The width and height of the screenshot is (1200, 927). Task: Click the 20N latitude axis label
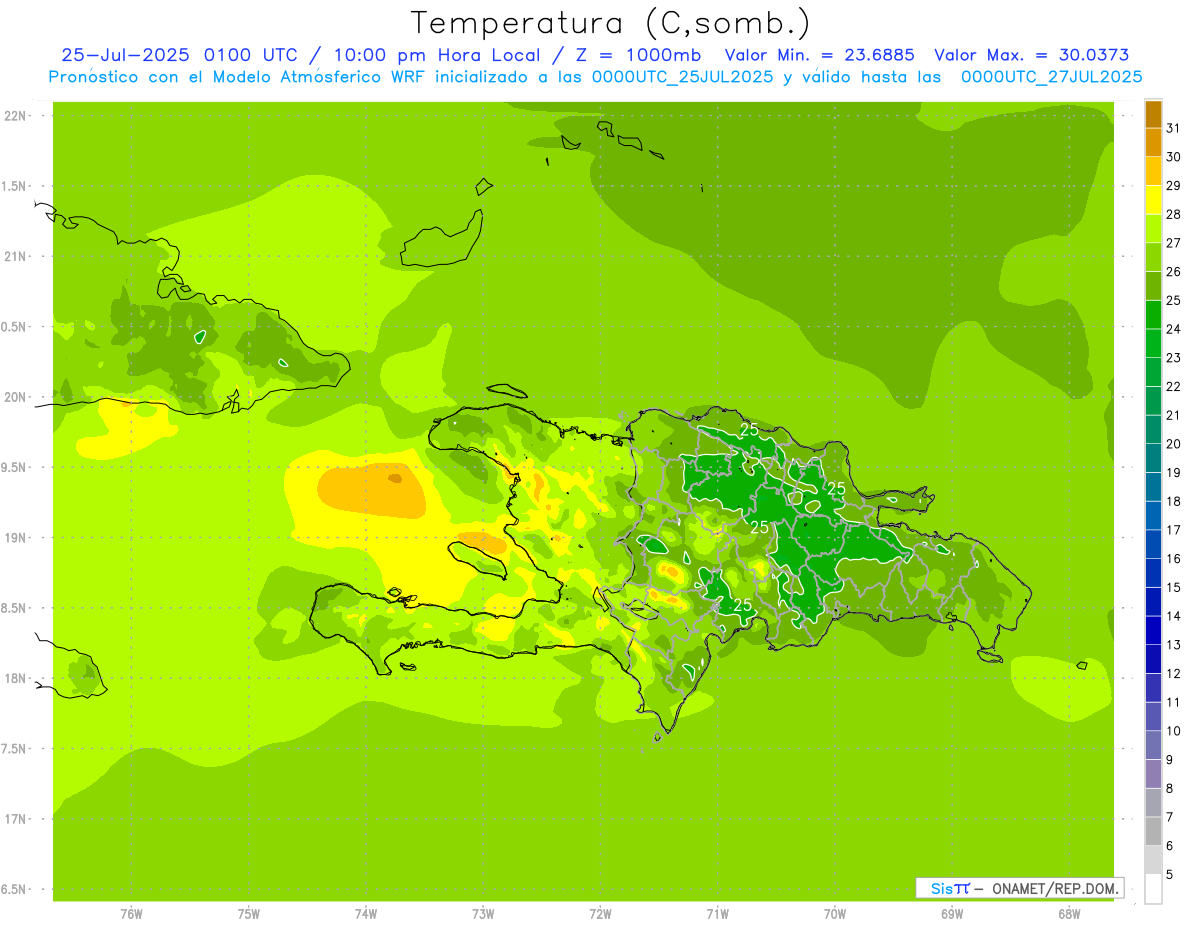pyautogui.click(x=15, y=397)
